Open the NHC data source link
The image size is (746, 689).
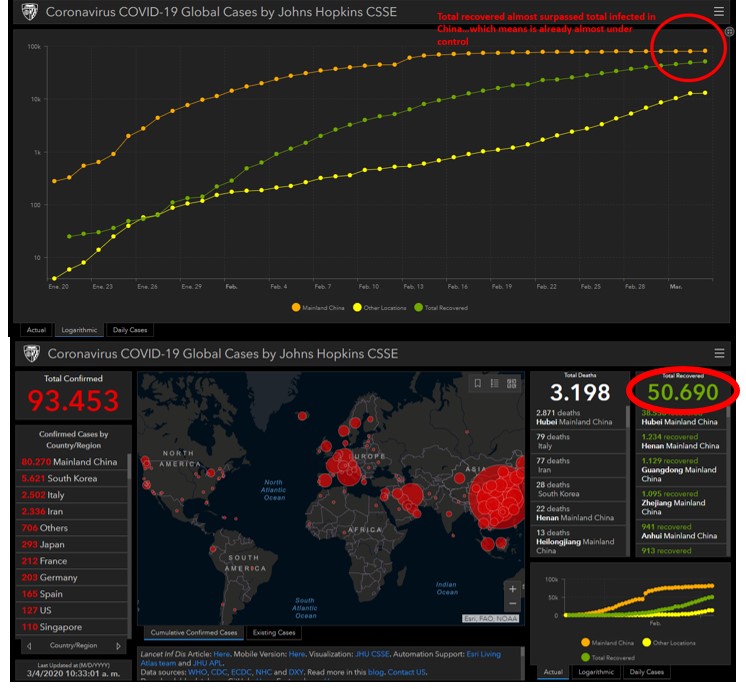[264, 672]
